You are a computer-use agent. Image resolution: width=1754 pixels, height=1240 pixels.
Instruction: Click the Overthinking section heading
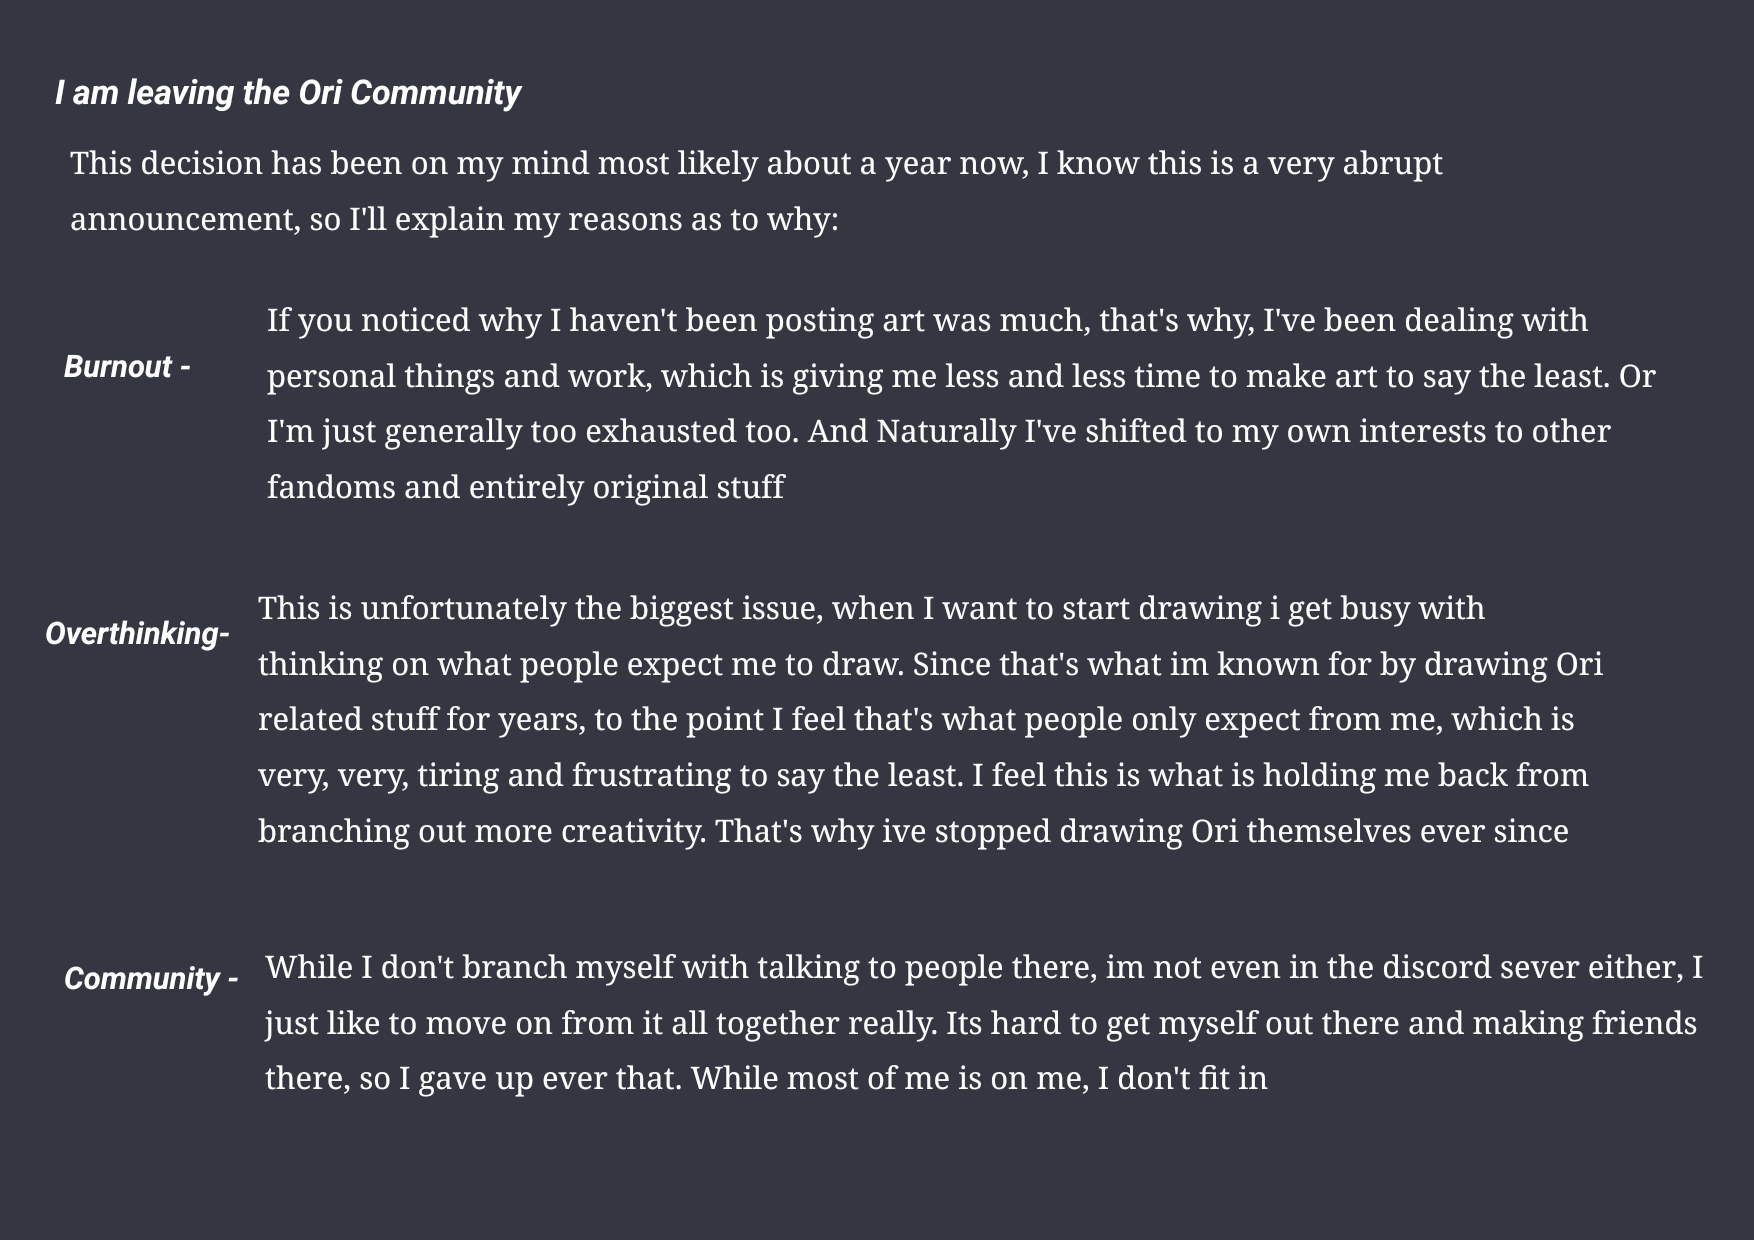point(137,633)
